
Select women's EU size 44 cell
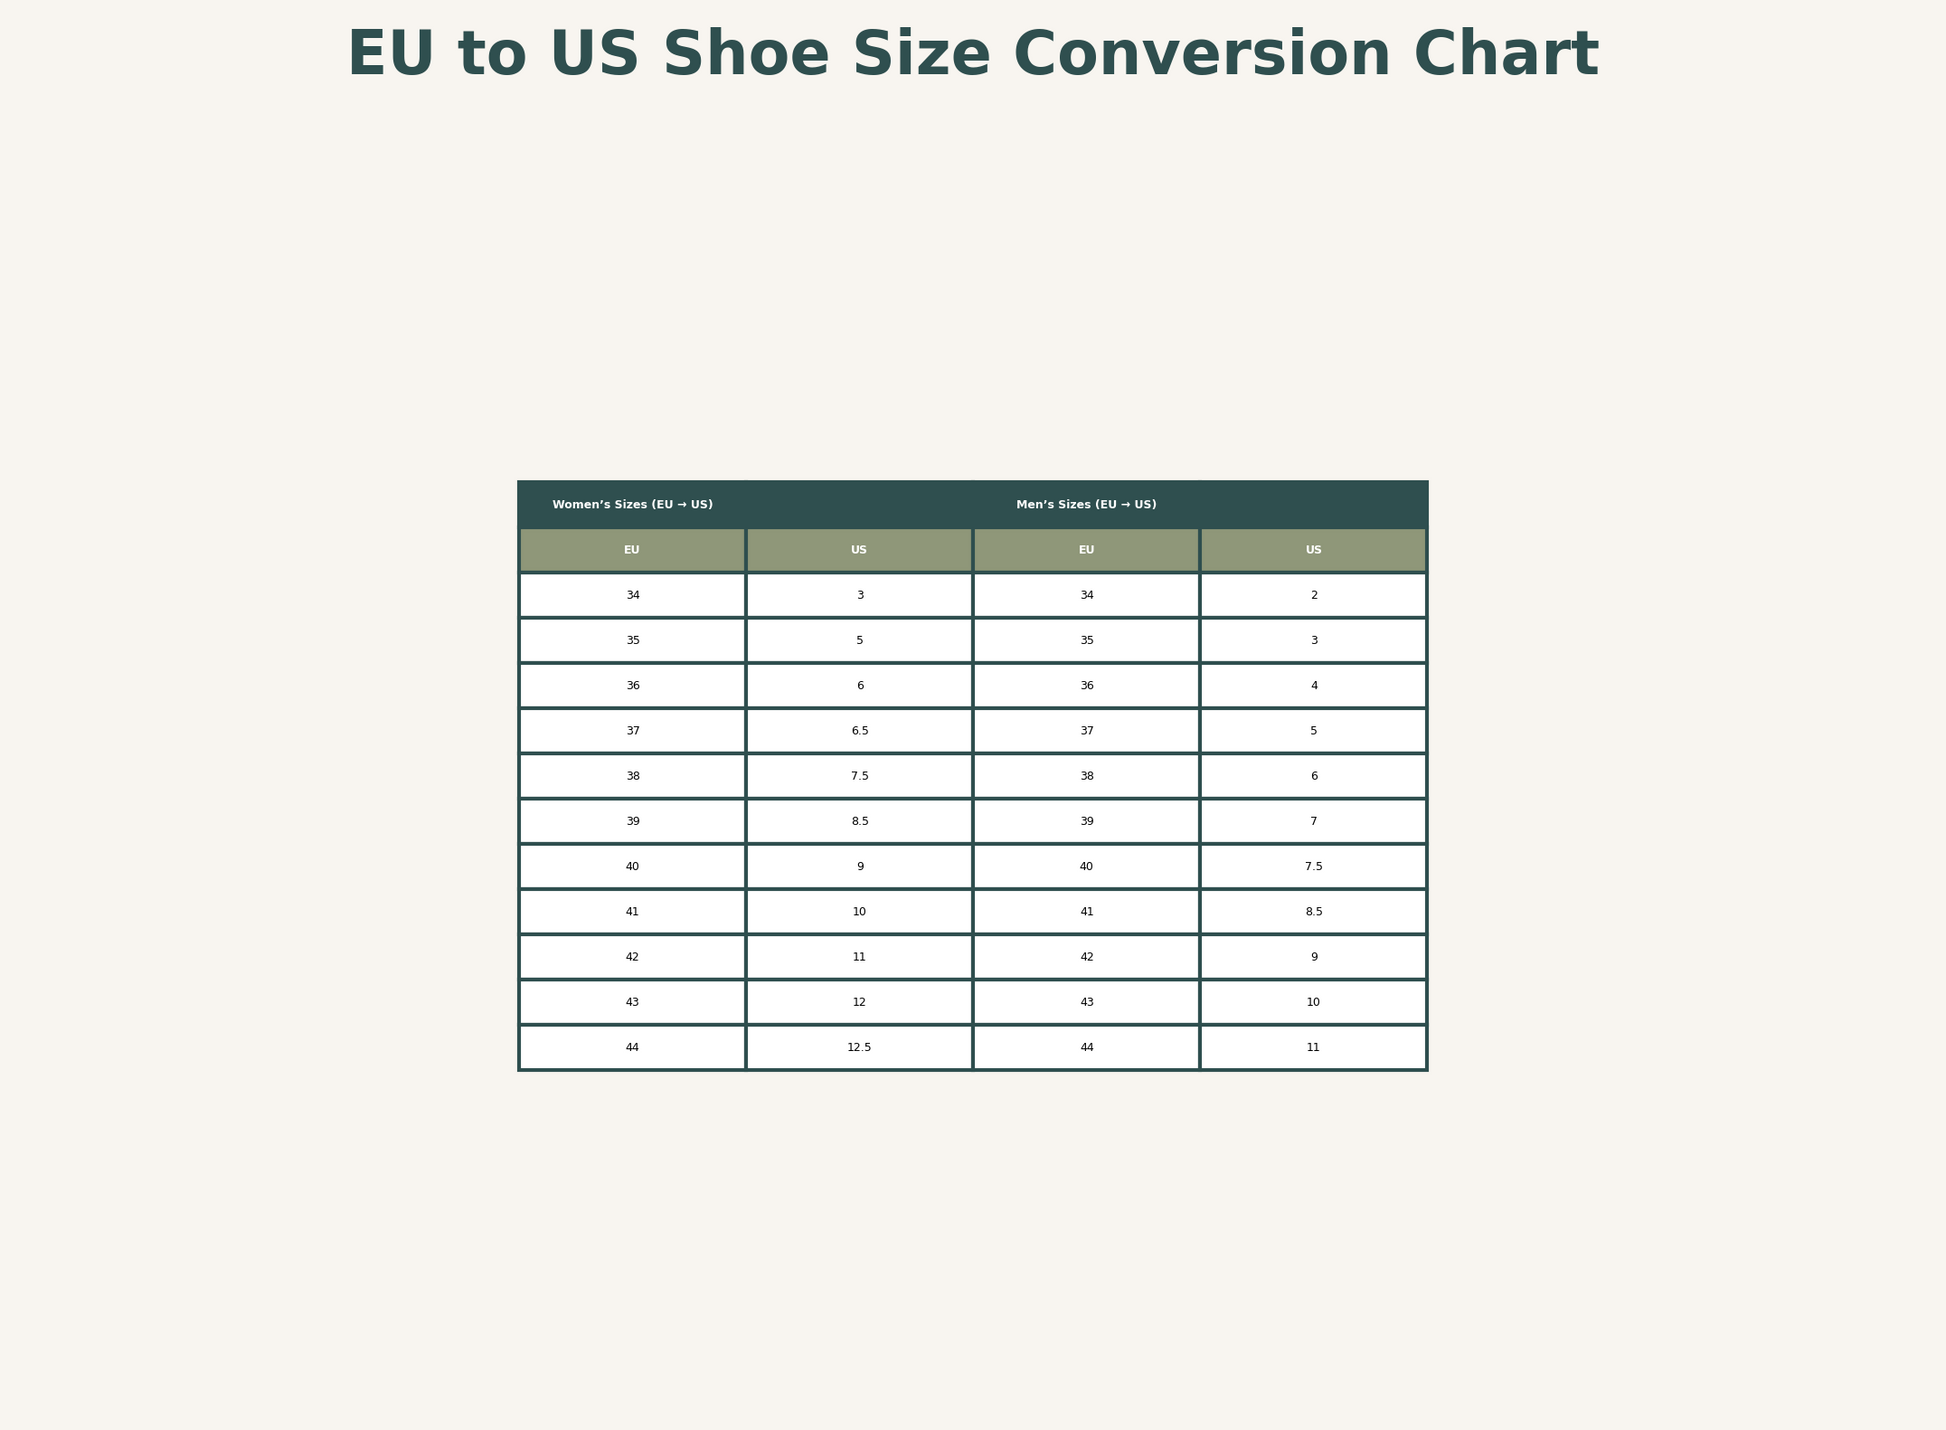(x=632, y=1047)
